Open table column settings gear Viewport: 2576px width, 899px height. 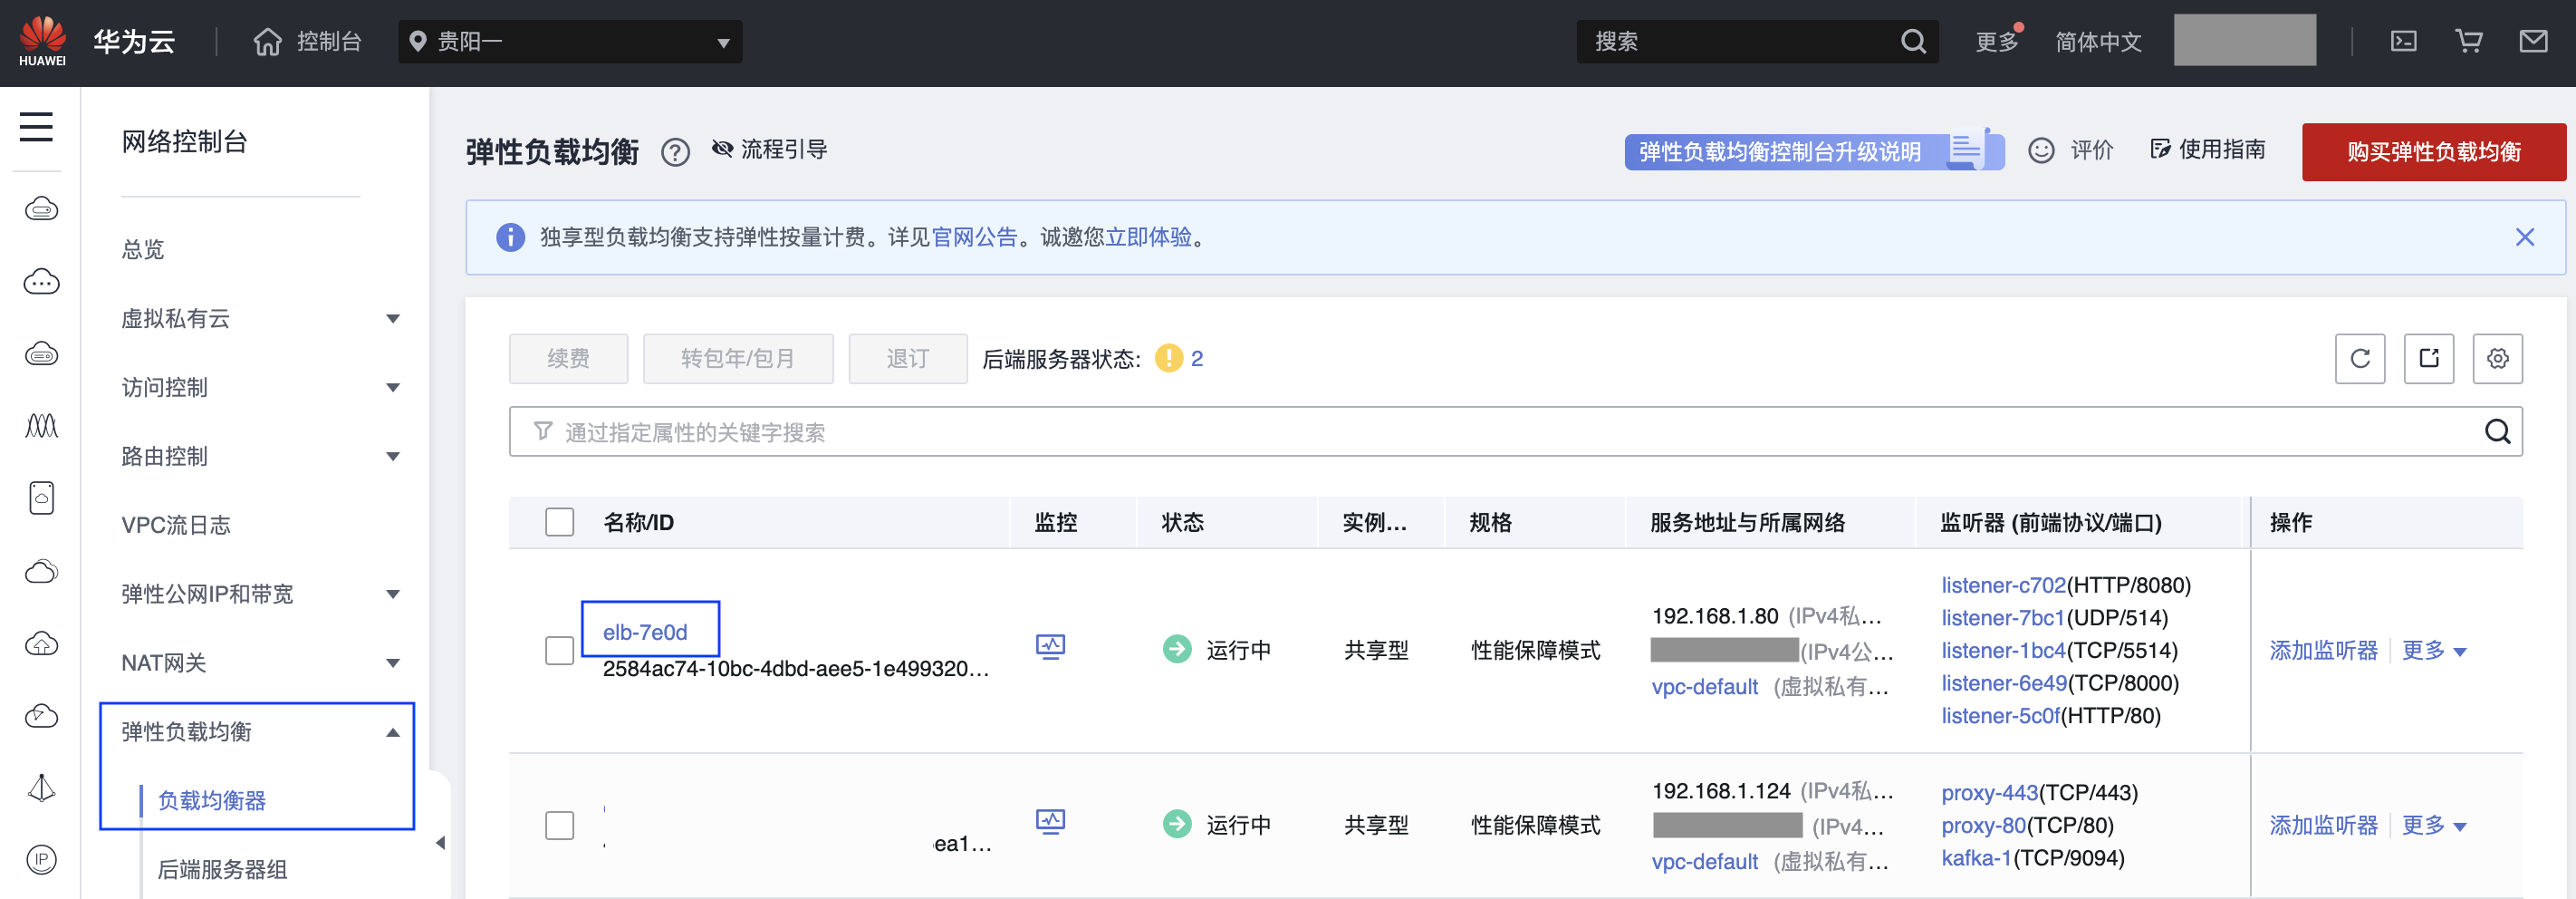2498,358
